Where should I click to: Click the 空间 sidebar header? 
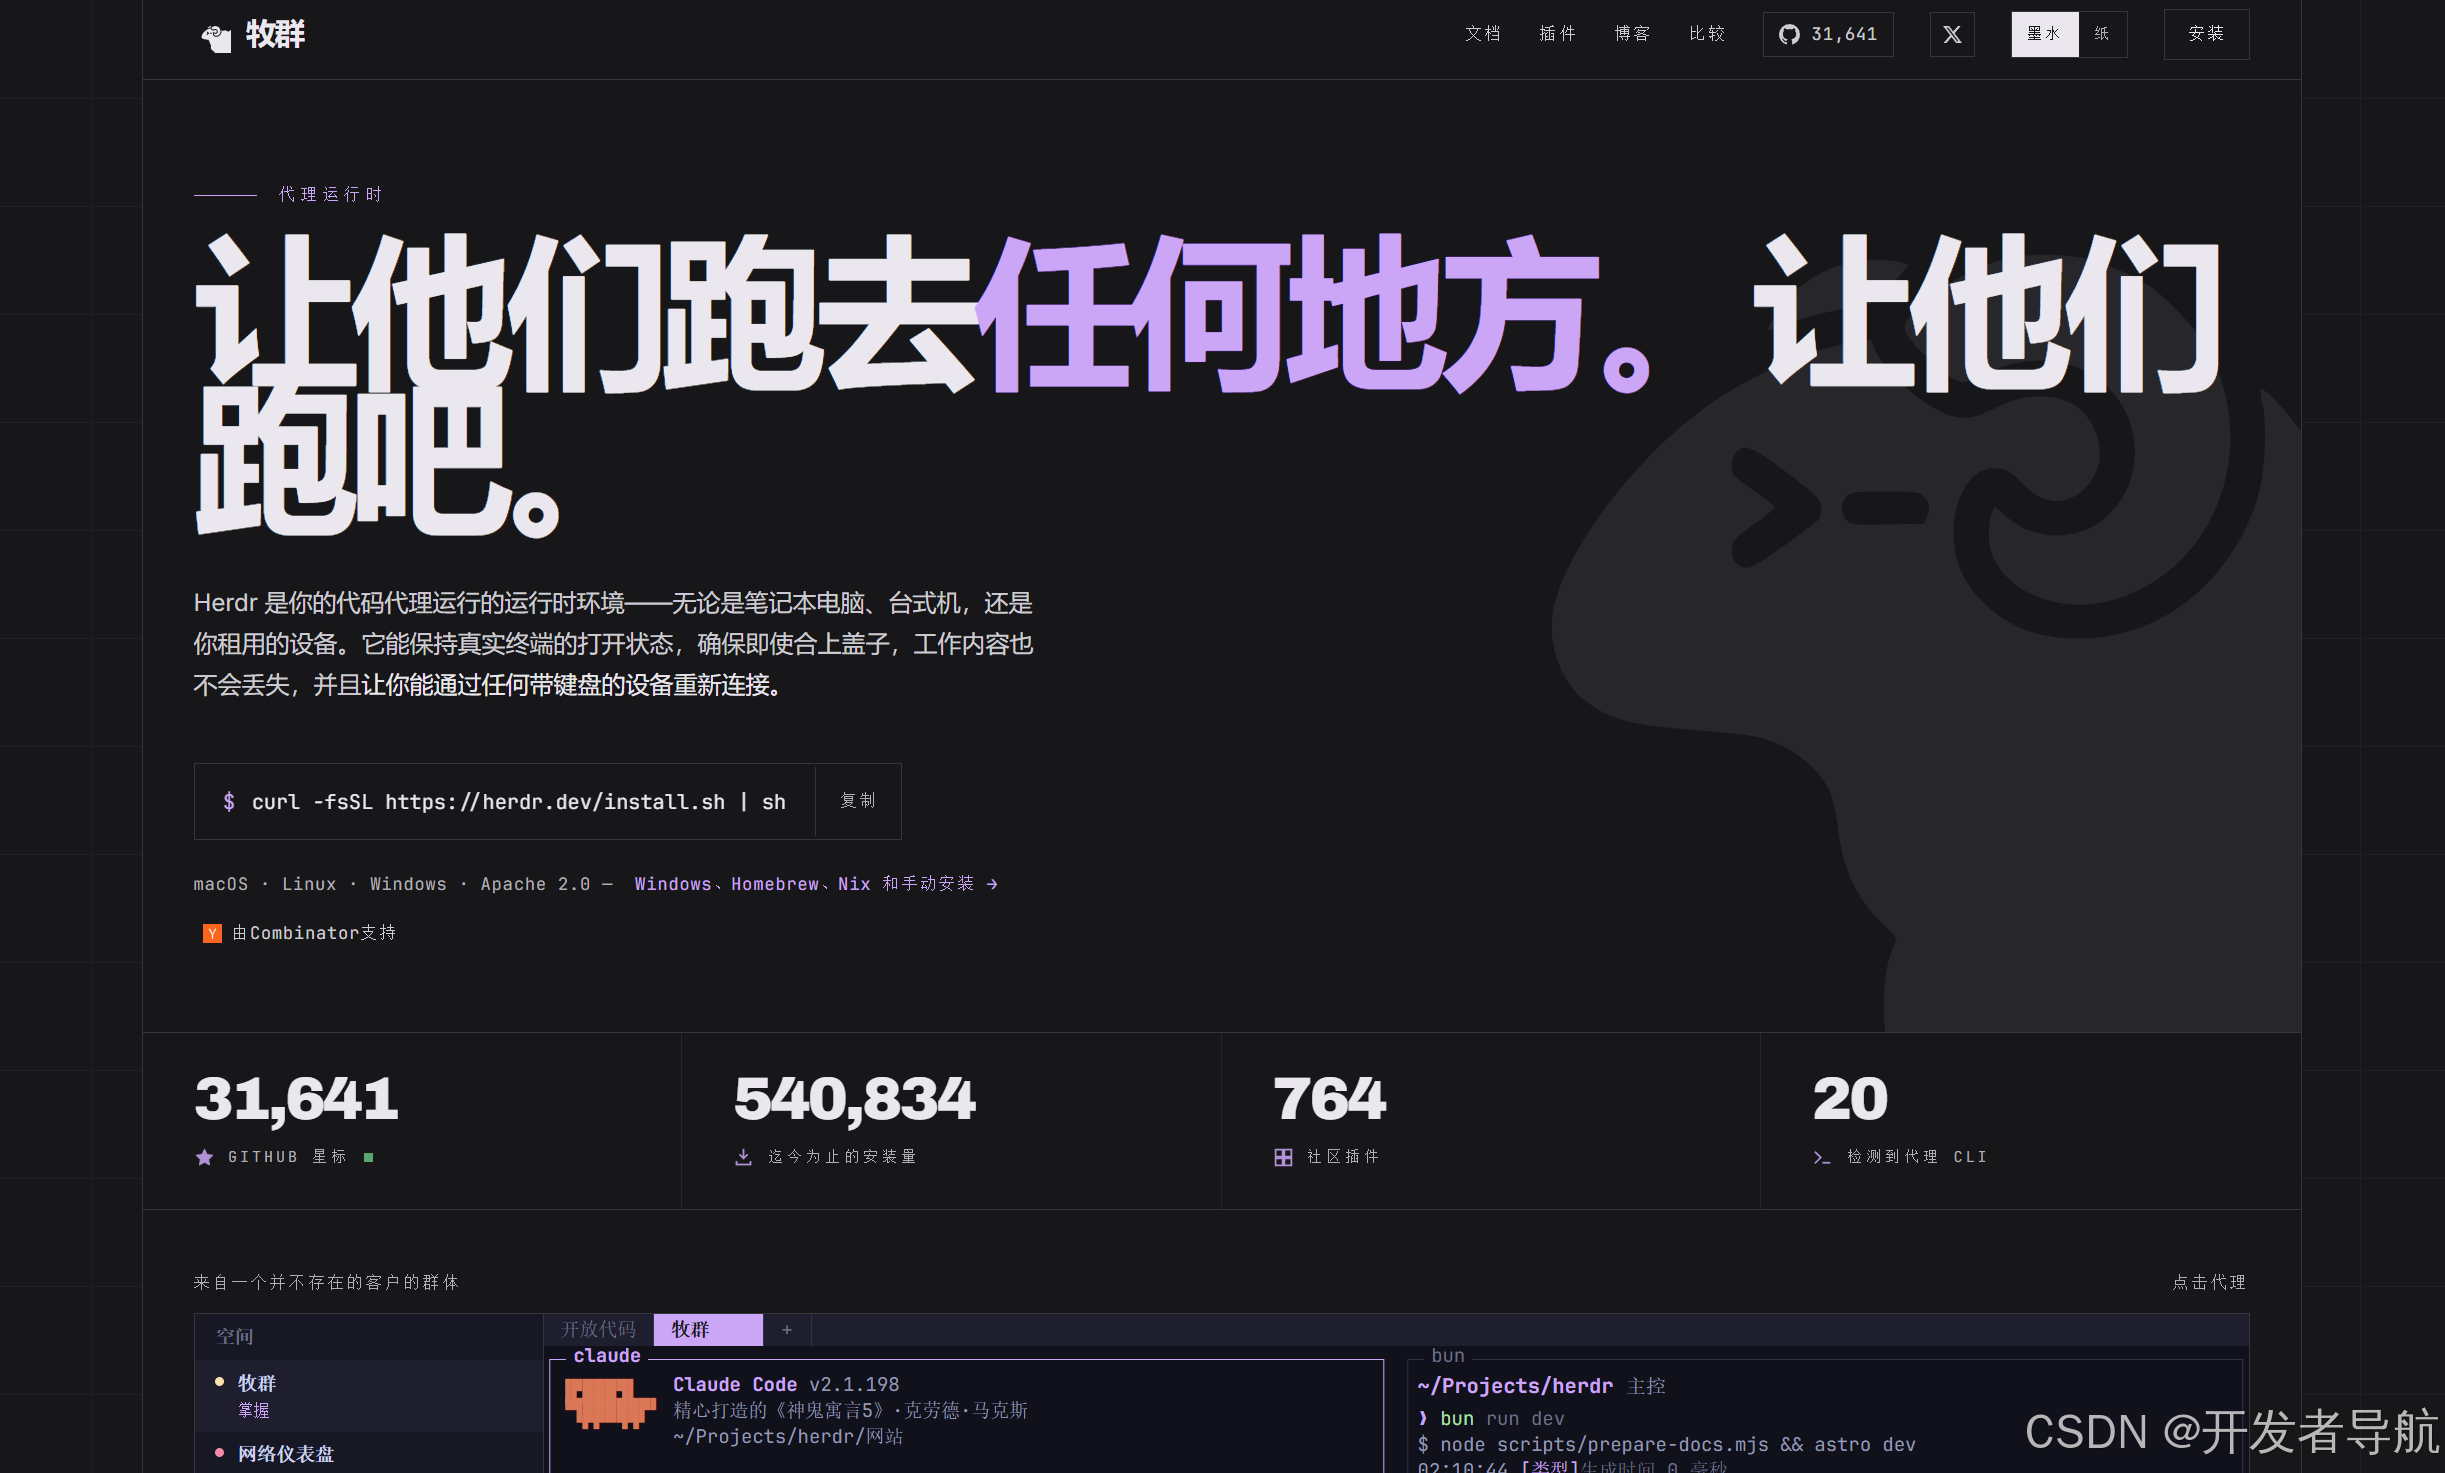click(x=235, y=1337)
